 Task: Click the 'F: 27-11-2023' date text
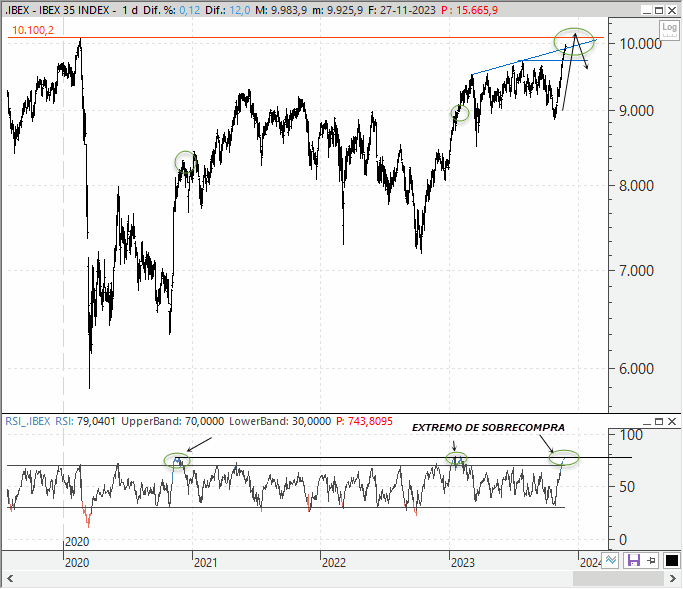pyautogui.click(x=402, y=10)
